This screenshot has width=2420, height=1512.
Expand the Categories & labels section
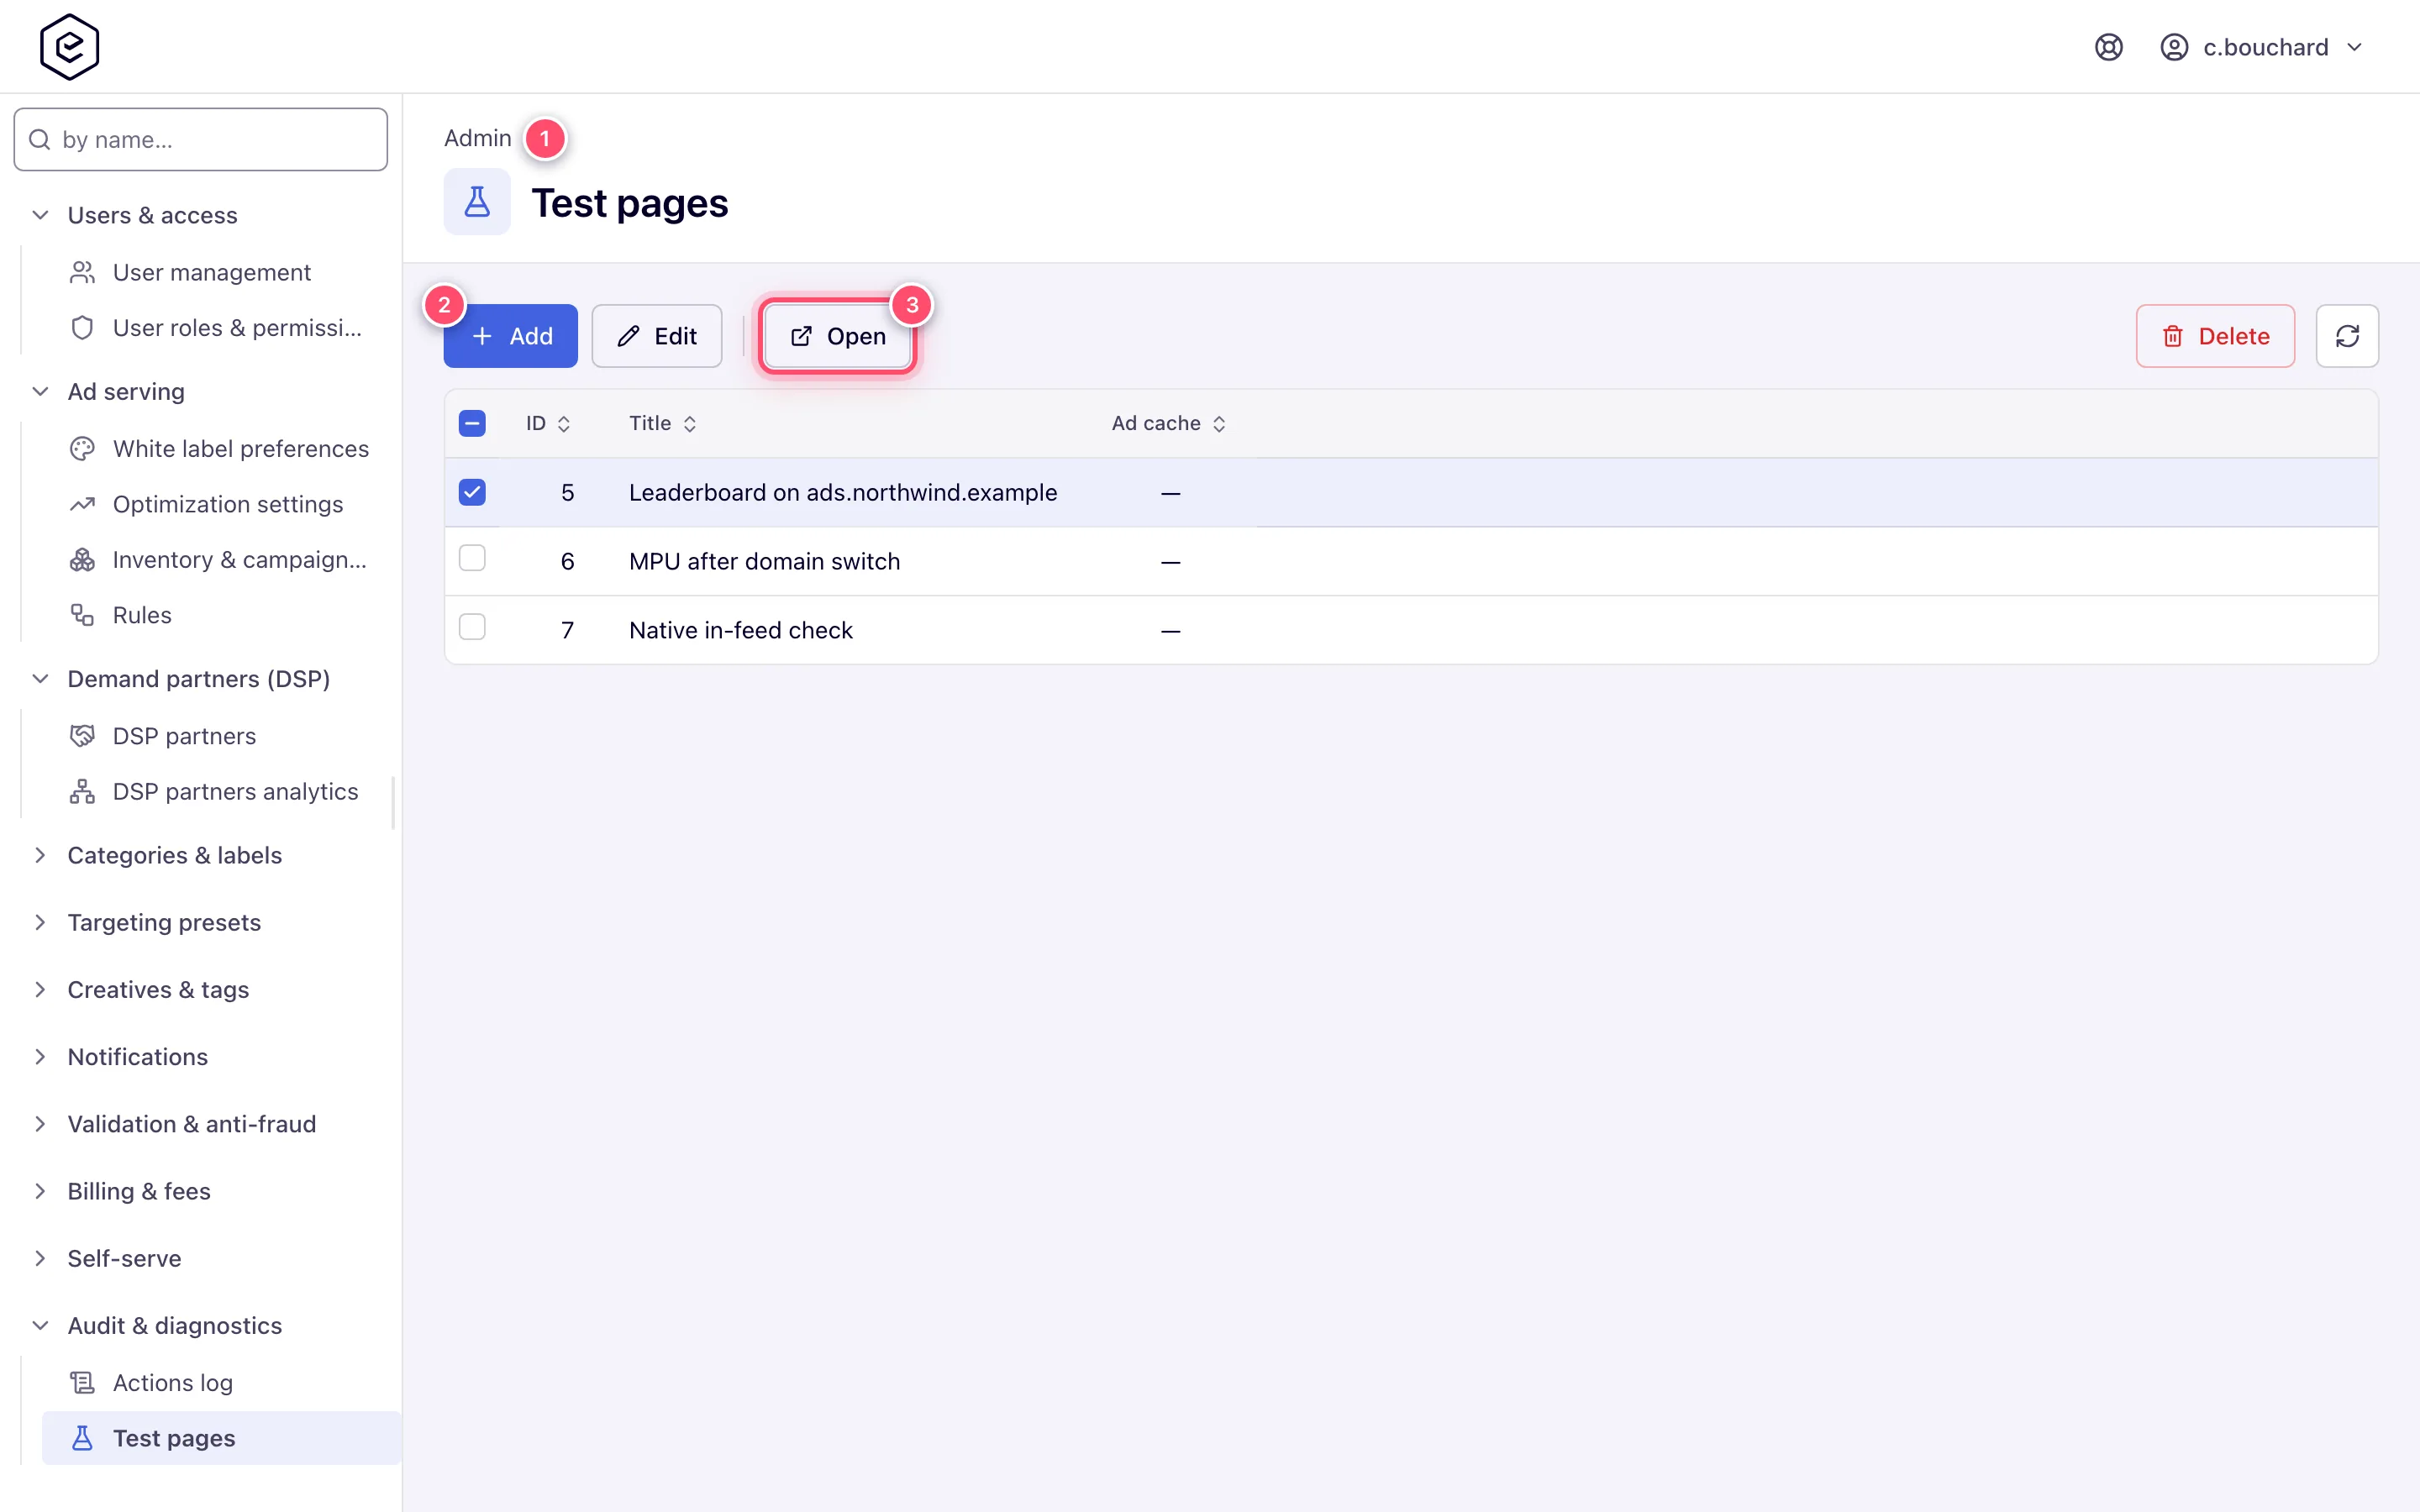coord(40,855)
